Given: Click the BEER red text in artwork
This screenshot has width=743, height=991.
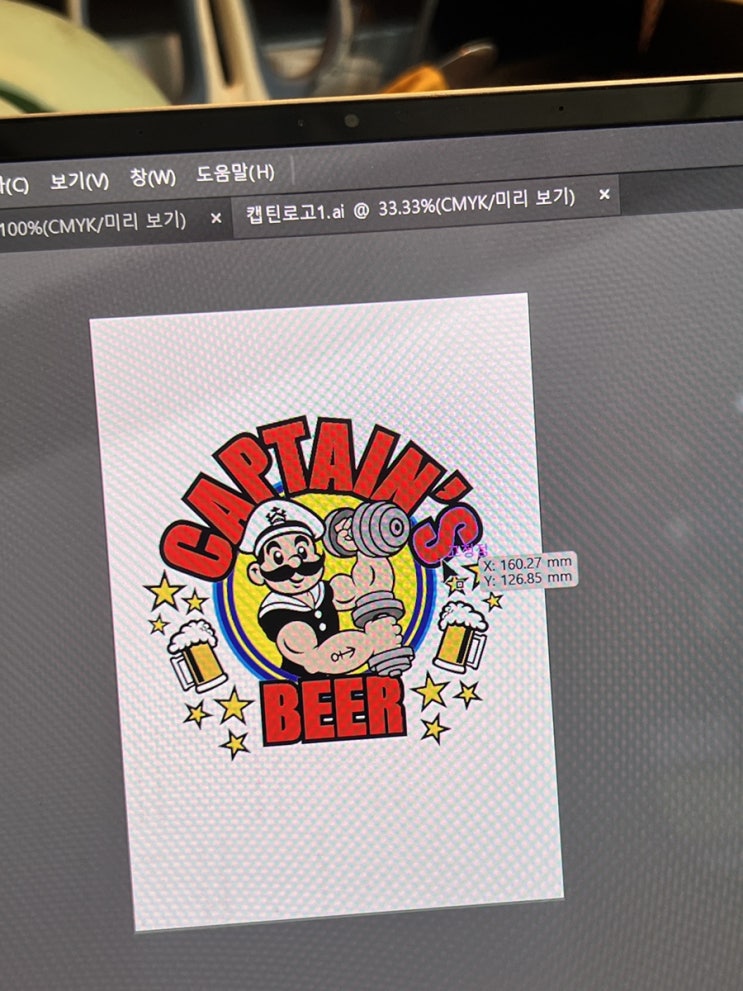Looking at the screenshot, I should [x=334, y=710].
